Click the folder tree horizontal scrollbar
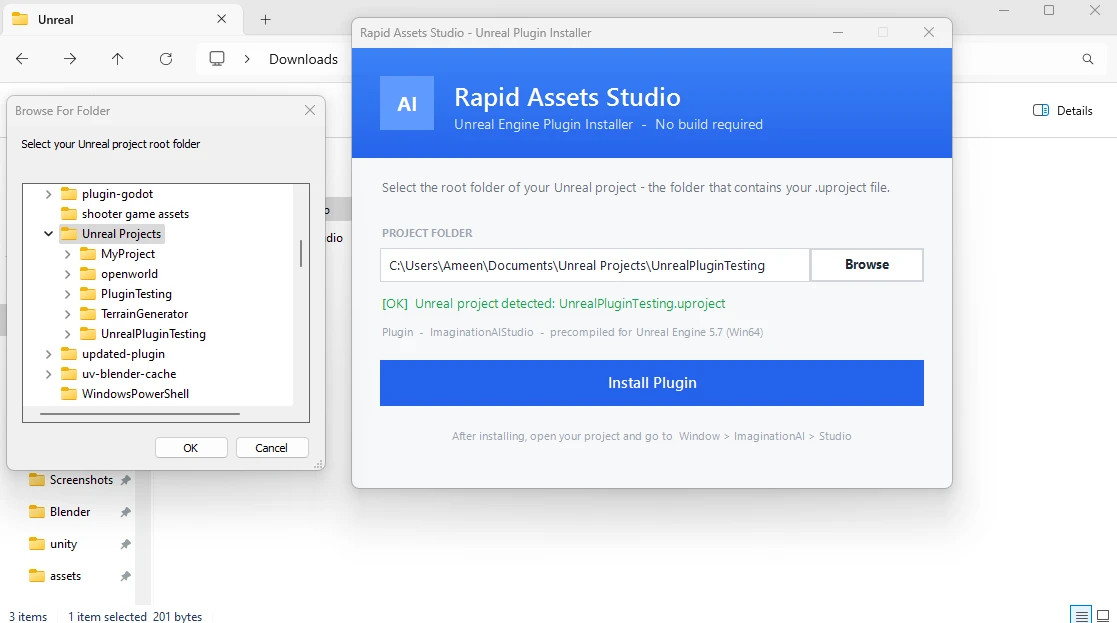This screenshot has width=1117, height=623. click(x=140, y=413)
